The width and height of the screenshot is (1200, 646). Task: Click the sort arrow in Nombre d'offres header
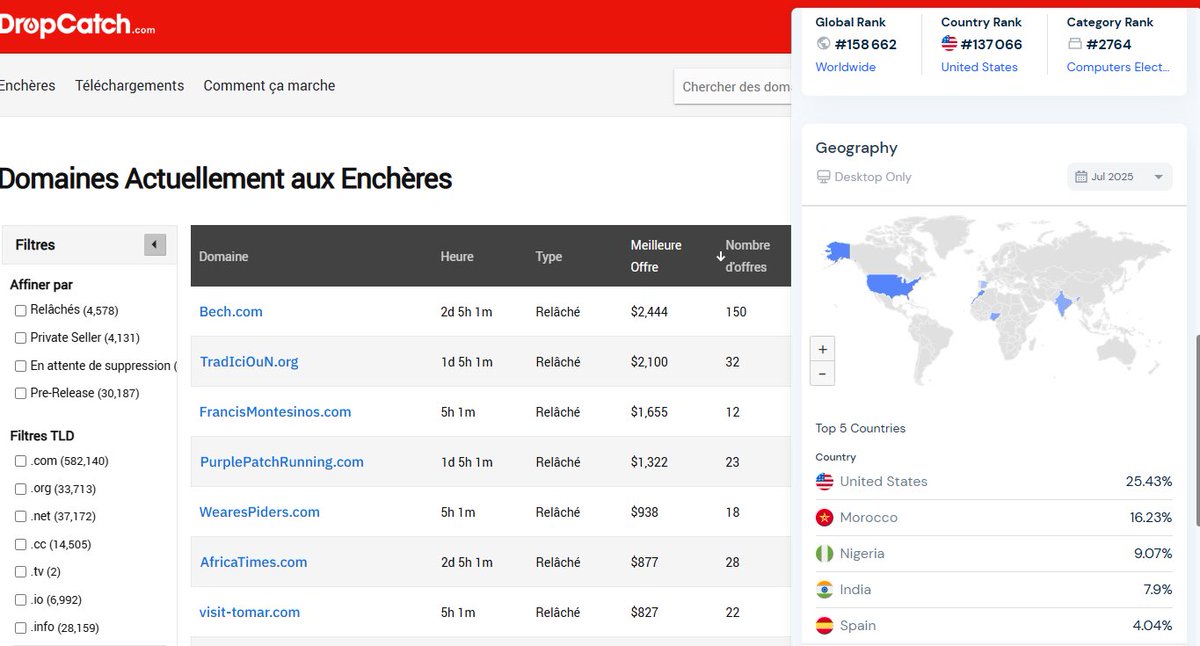[720, 257]
